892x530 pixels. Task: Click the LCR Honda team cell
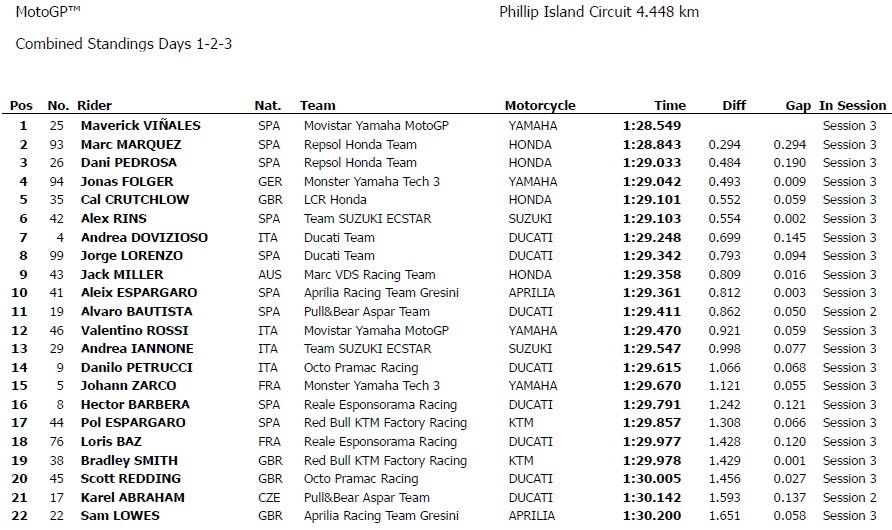coord(335,200)
